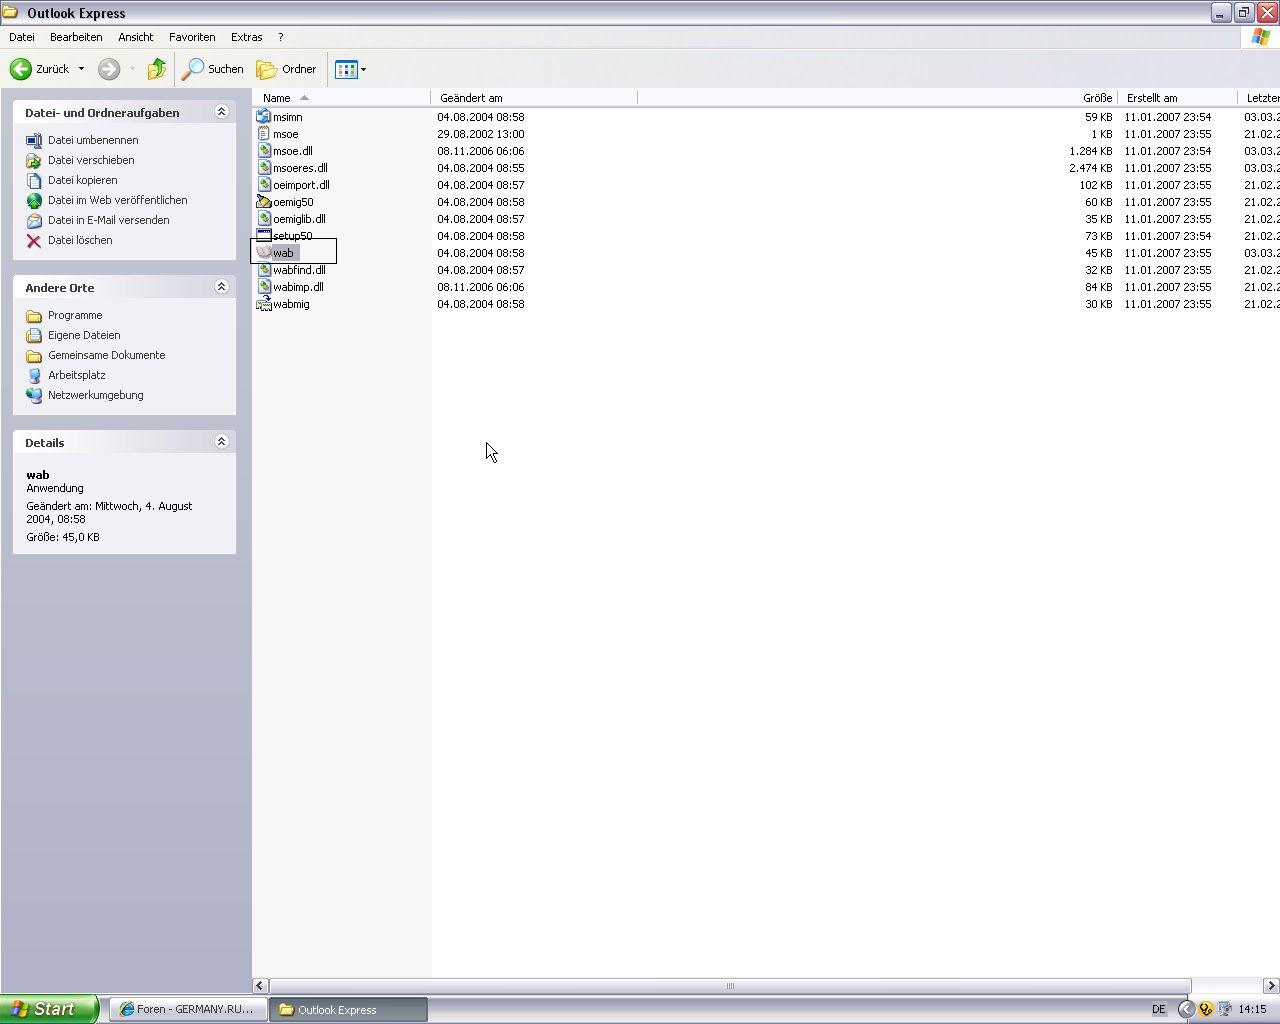
Task: Select the oemig50 file icon
Action: pos(264,202)
